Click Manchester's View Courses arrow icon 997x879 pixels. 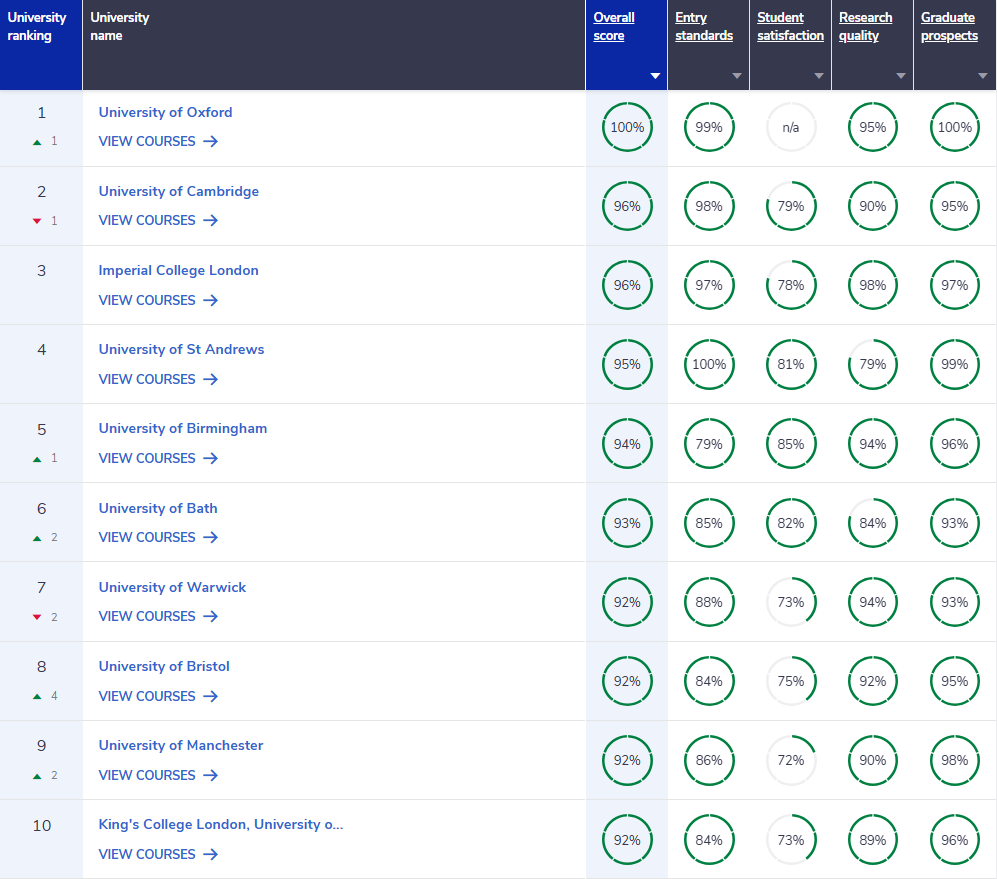pyautogui.click(x=210, y=775)
